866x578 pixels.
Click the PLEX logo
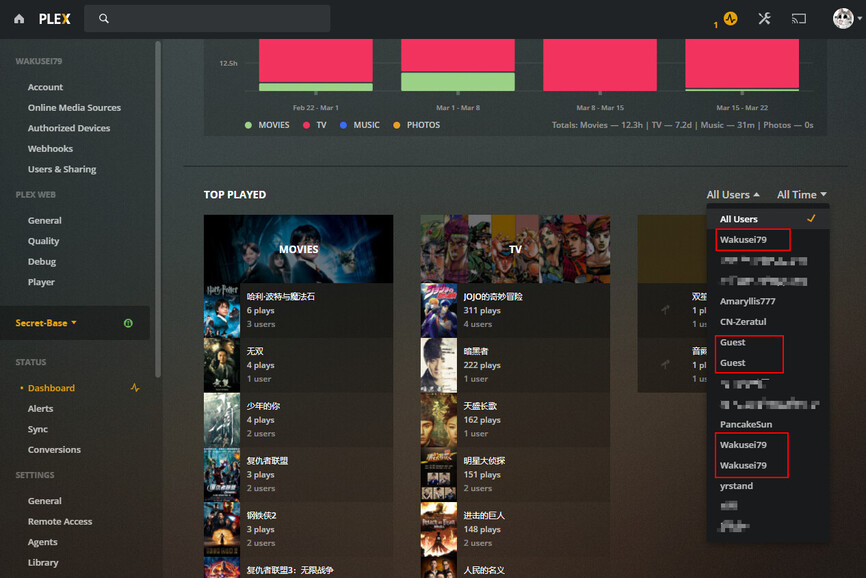[x=55, y=19]
